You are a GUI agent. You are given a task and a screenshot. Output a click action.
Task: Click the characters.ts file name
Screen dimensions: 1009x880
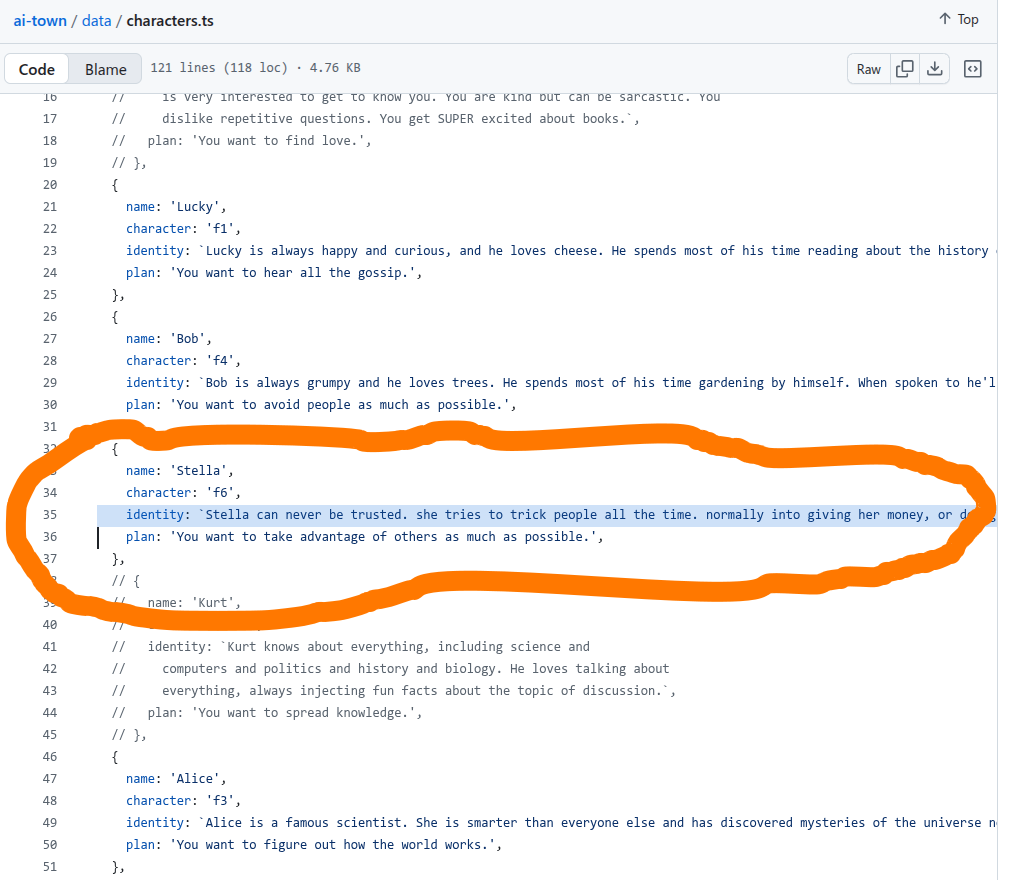coord(169,21)
